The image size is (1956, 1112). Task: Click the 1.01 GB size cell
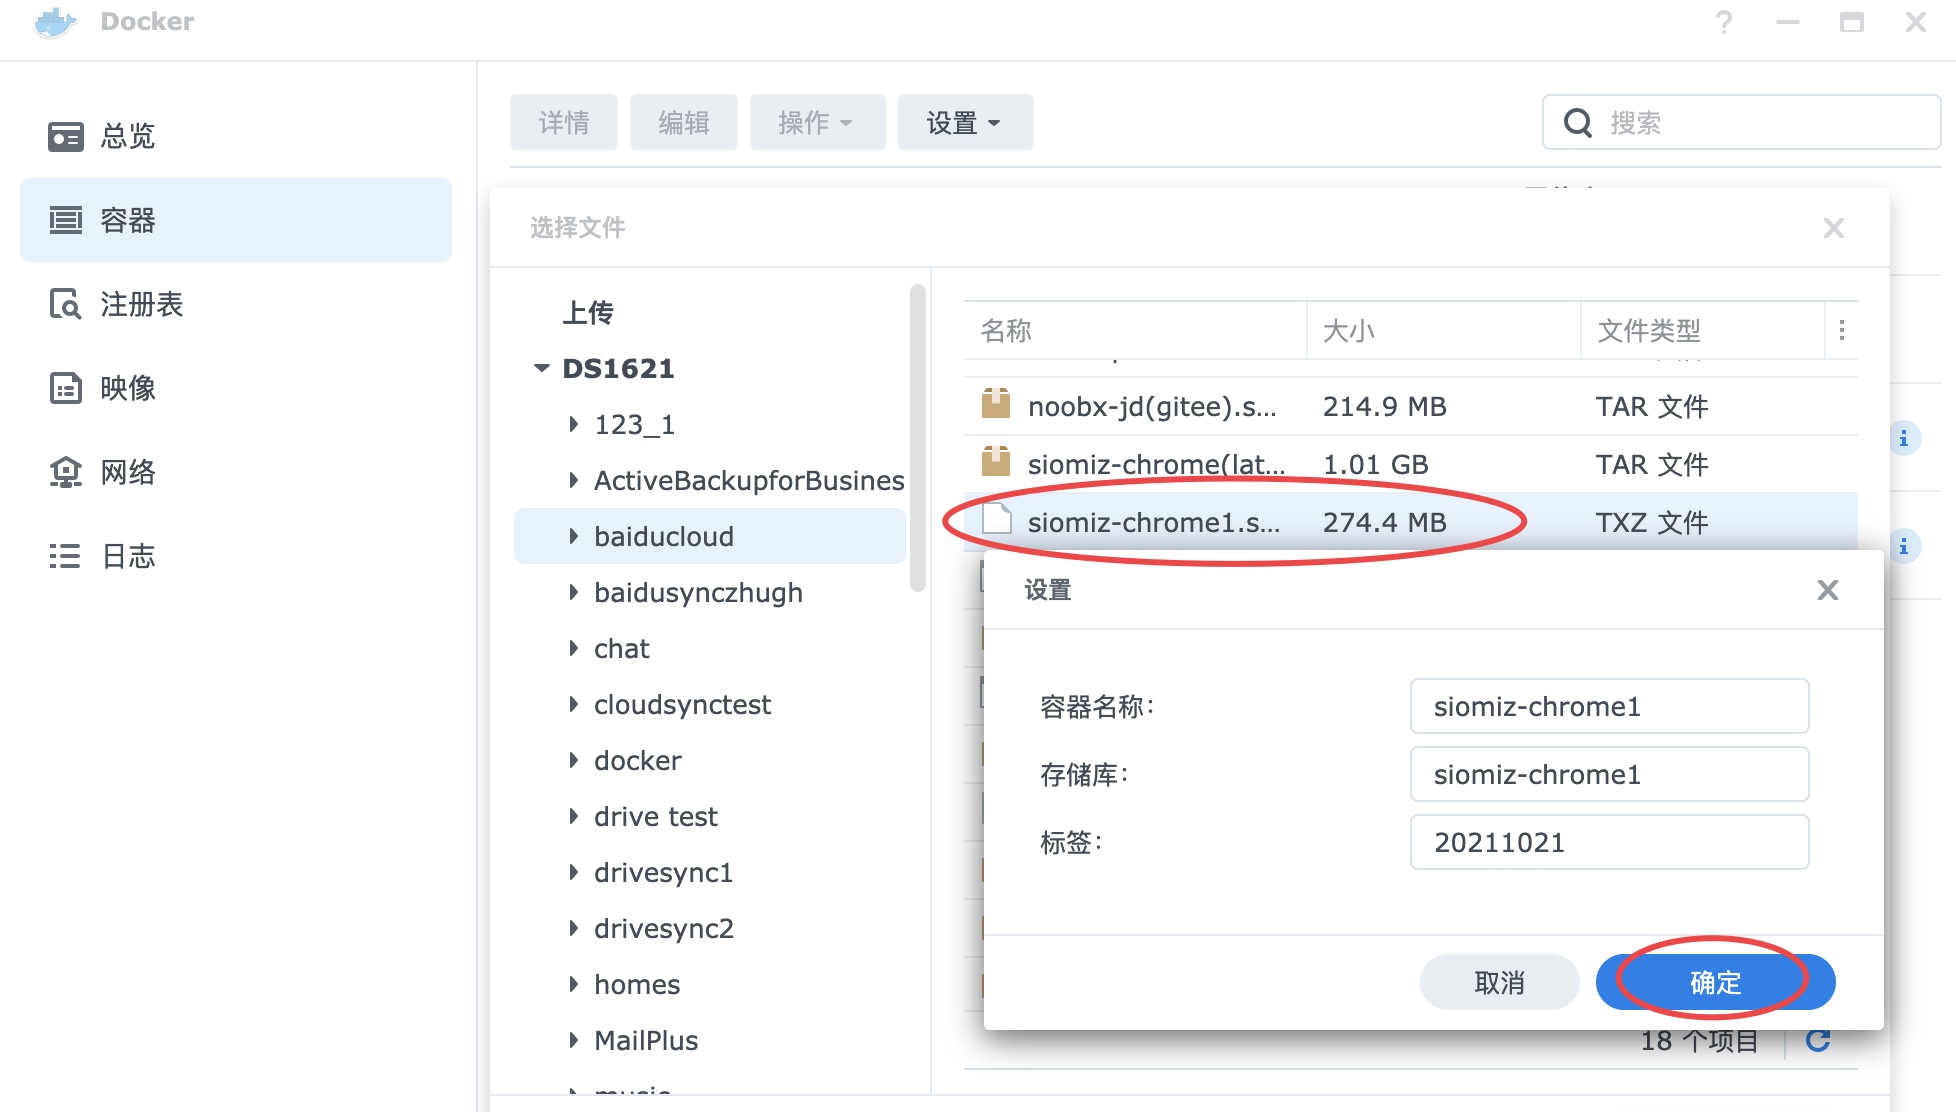pos(1375,464)
